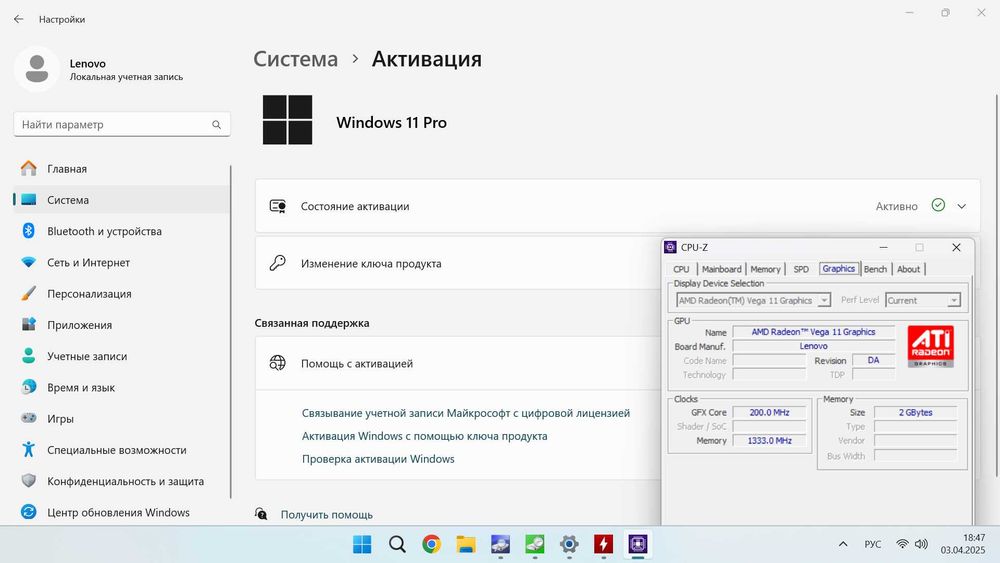
Task: Click the search magnifier in settings search
Action: (x=217, y=124)
